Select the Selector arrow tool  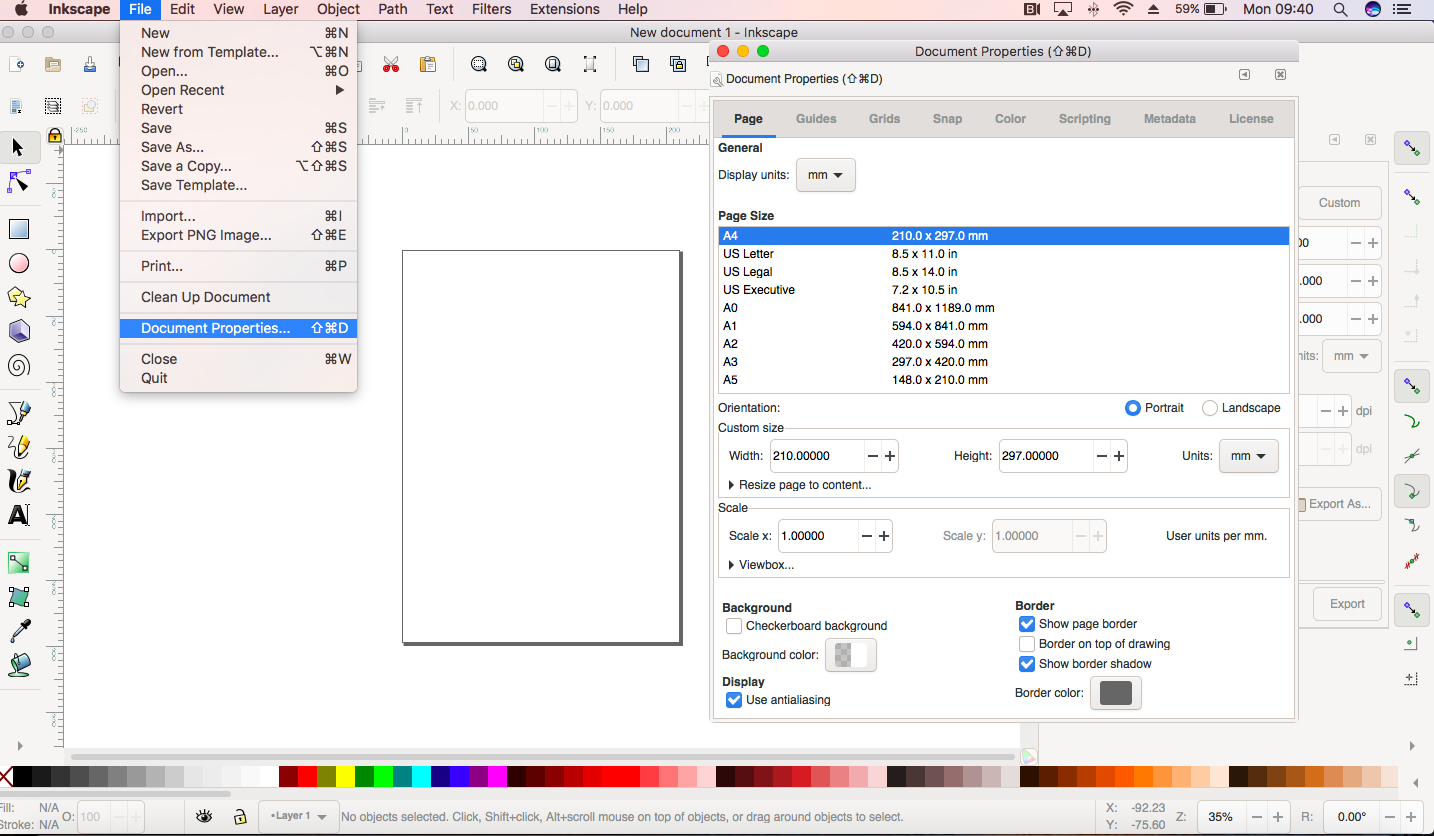click(18, 148)
